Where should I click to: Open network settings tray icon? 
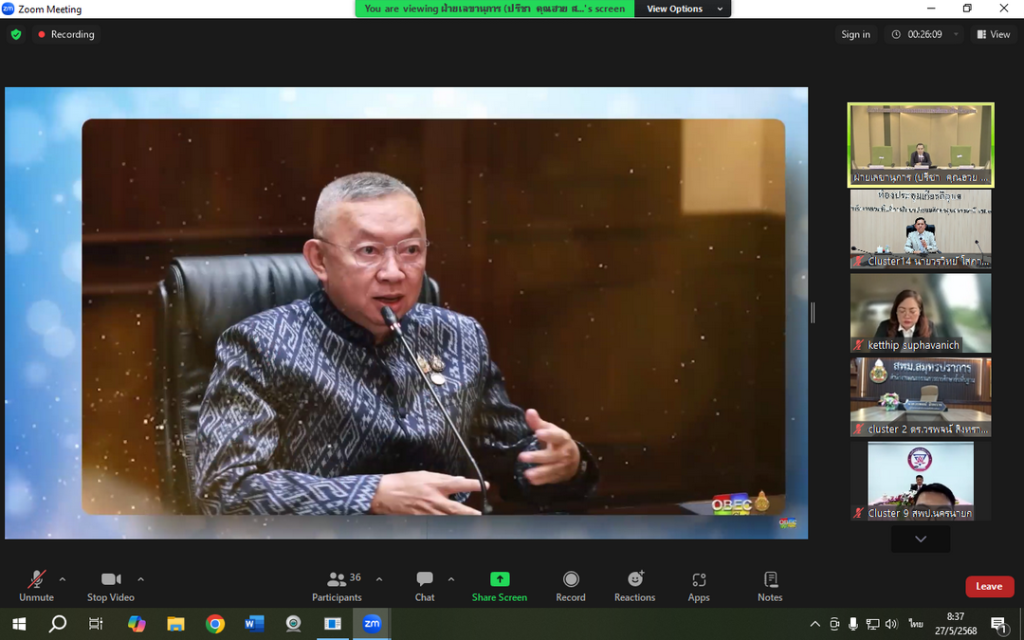pos(872,624)
